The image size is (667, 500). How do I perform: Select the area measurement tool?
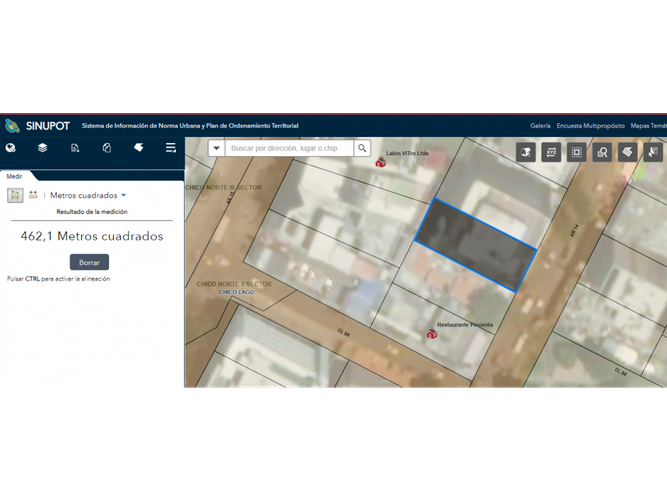15,195
